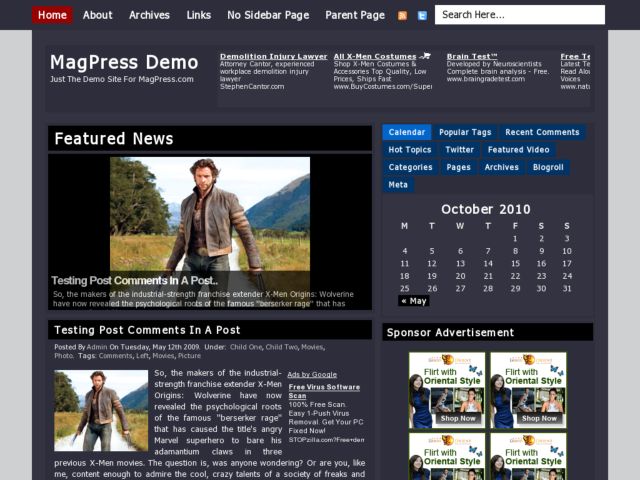The image size is (640, 480).
Task: Click the AdChoices icon beside X-Men Costumes ad
Action: (x=425, y=56)
